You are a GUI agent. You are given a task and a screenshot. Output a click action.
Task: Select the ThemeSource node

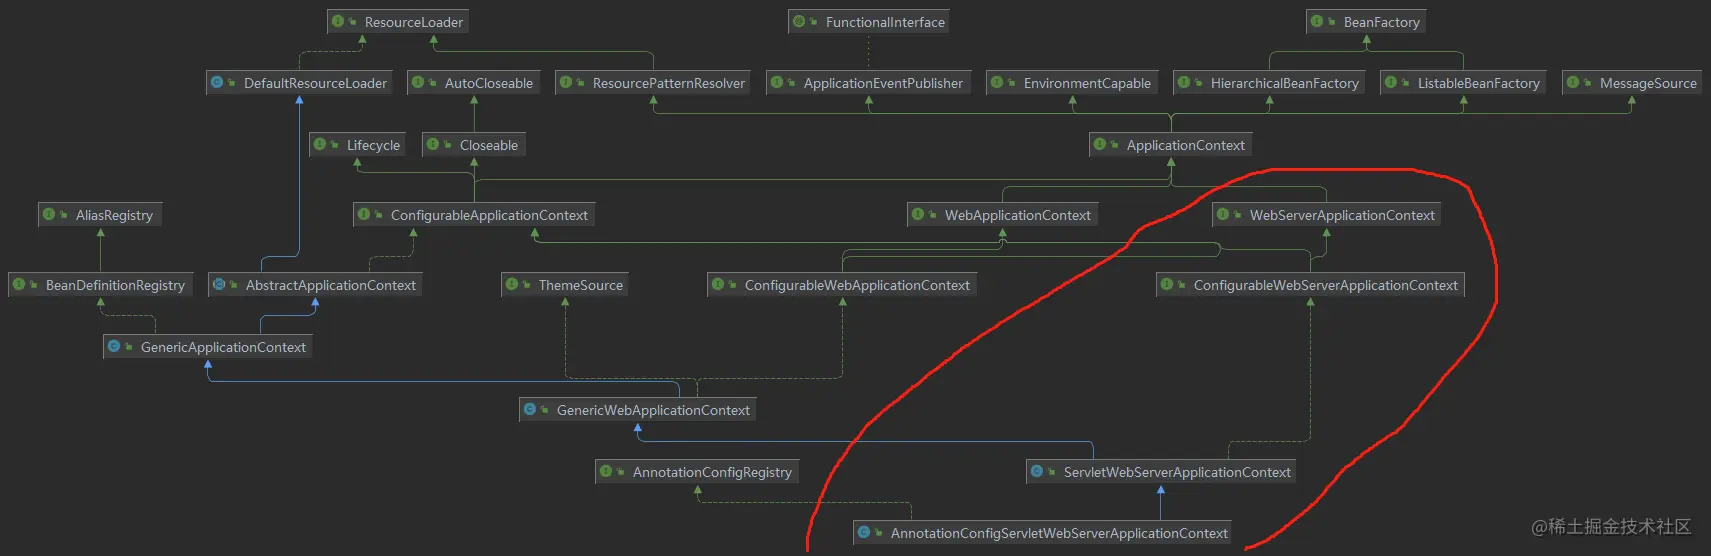tap(566, 285)
